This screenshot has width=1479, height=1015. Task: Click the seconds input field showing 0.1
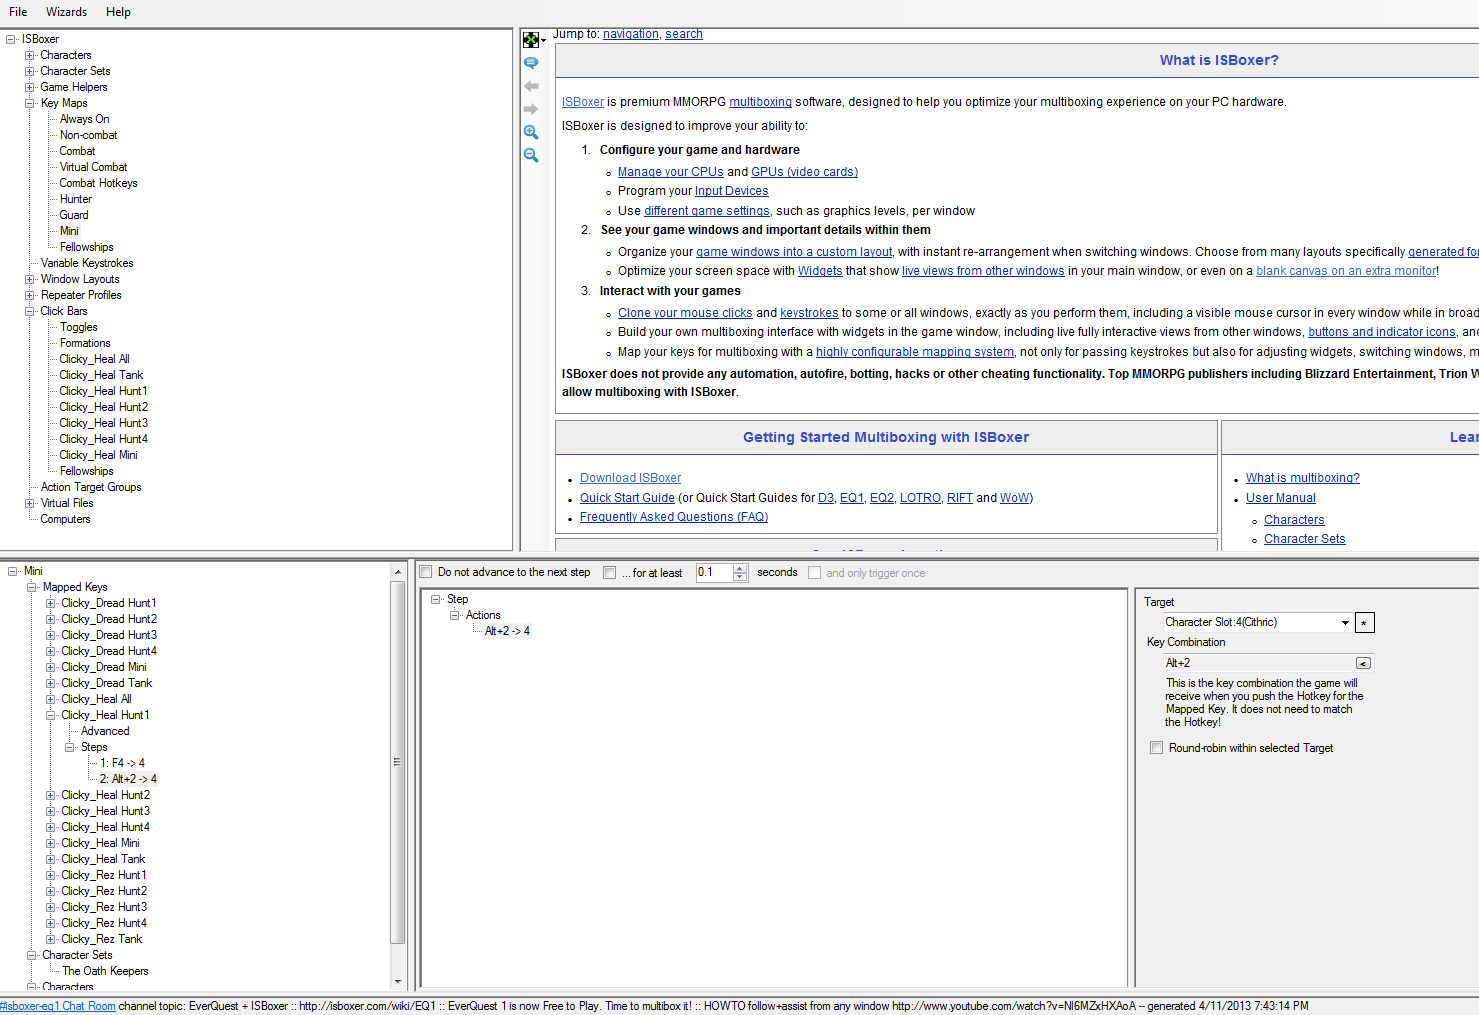pyautogui.click(x=714, y=573)
